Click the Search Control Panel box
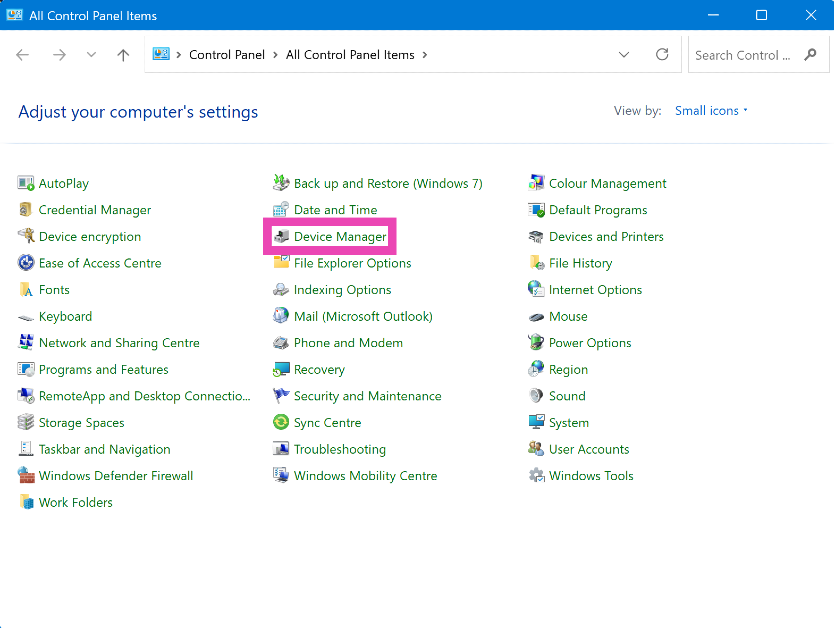The image size is (834, 628). (742, 55)
